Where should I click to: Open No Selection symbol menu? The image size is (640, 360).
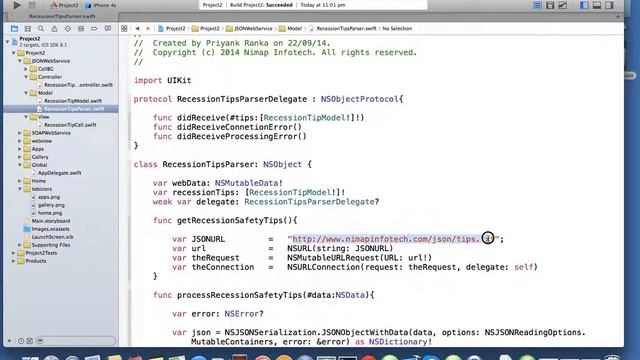[397, 29]
